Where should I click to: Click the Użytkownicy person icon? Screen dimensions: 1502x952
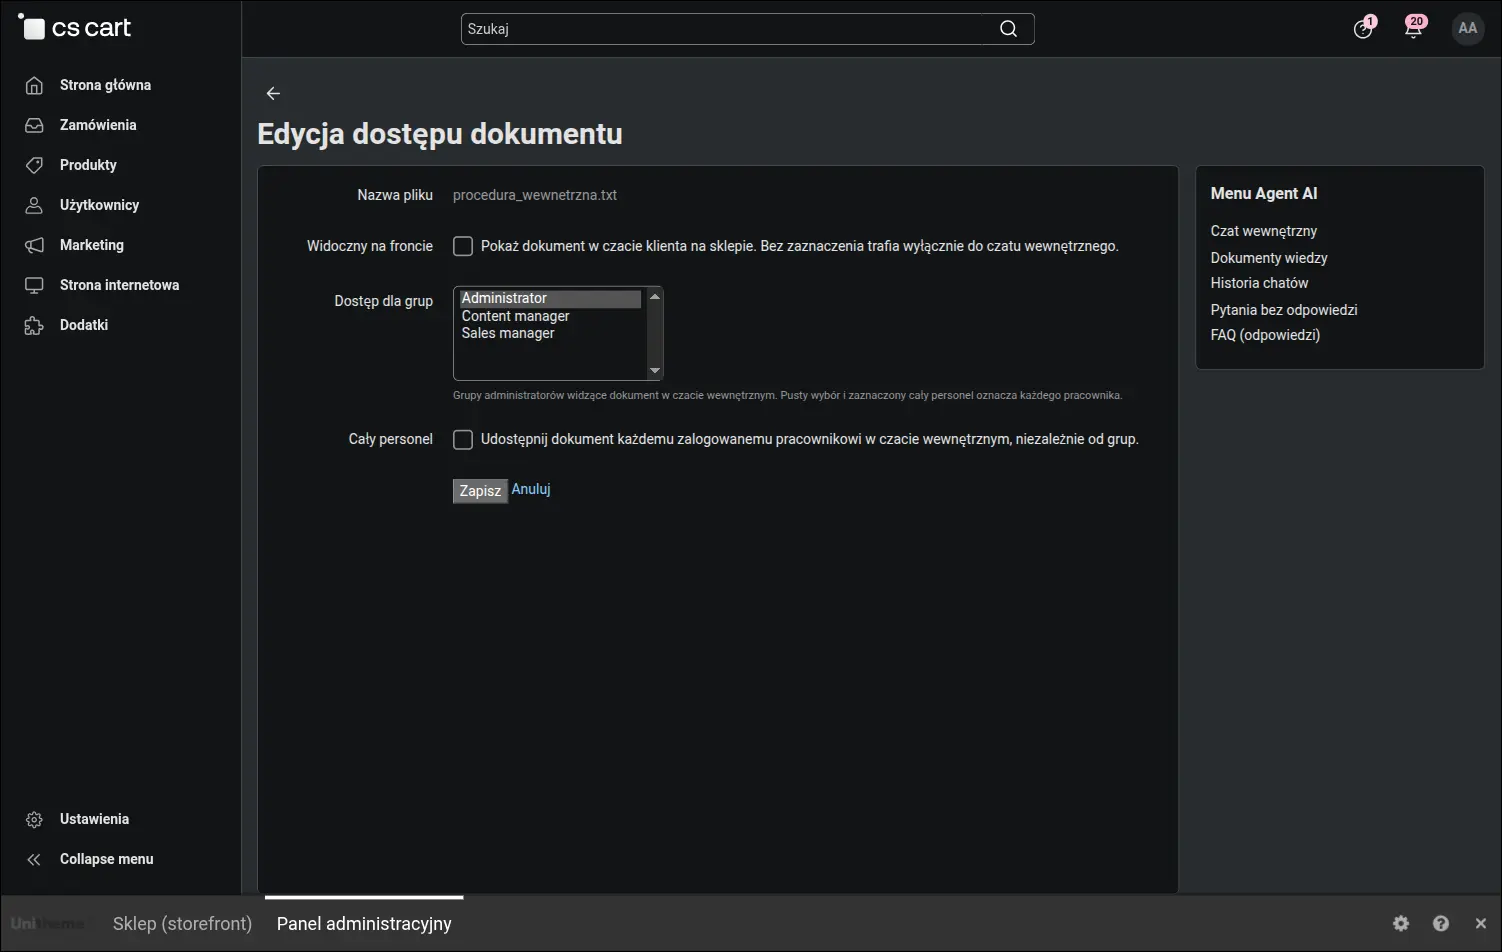pyautogui.click(x=34, y=205)
